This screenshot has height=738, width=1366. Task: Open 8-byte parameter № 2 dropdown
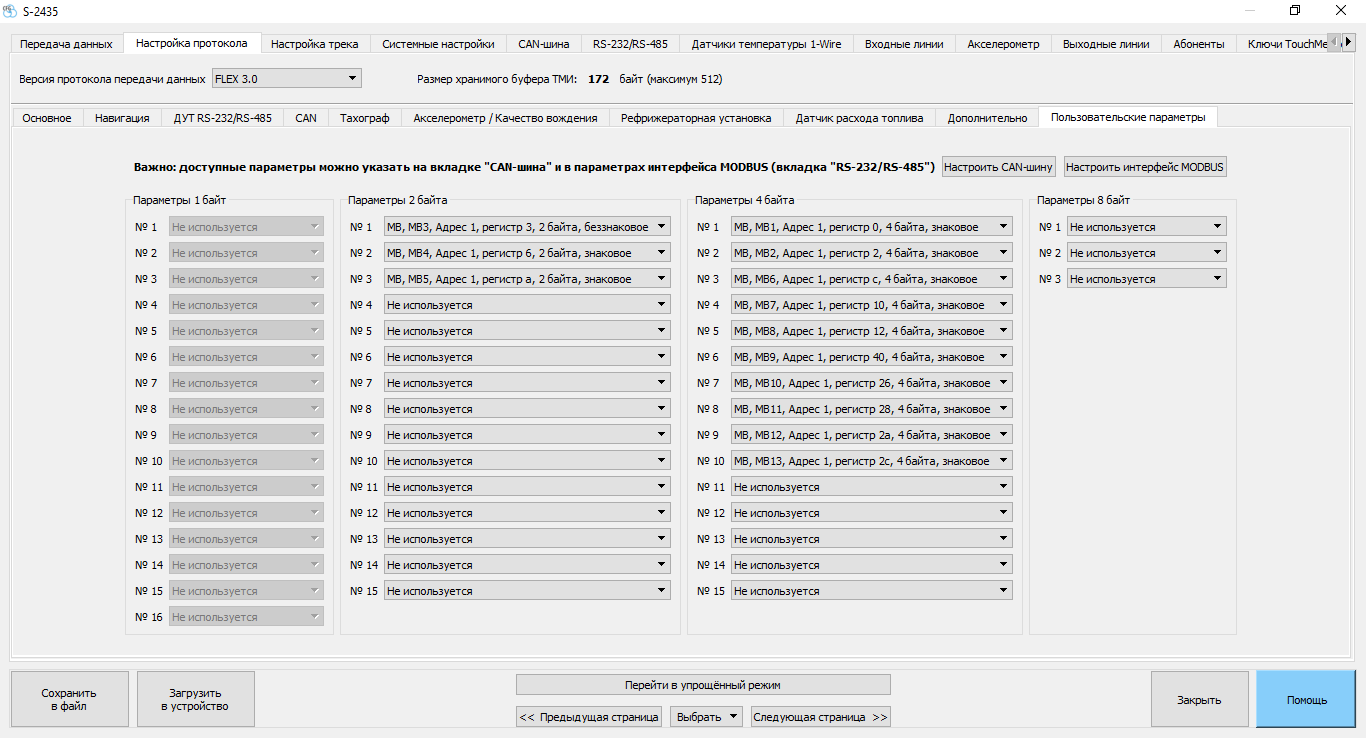[x=1146, y=253]
